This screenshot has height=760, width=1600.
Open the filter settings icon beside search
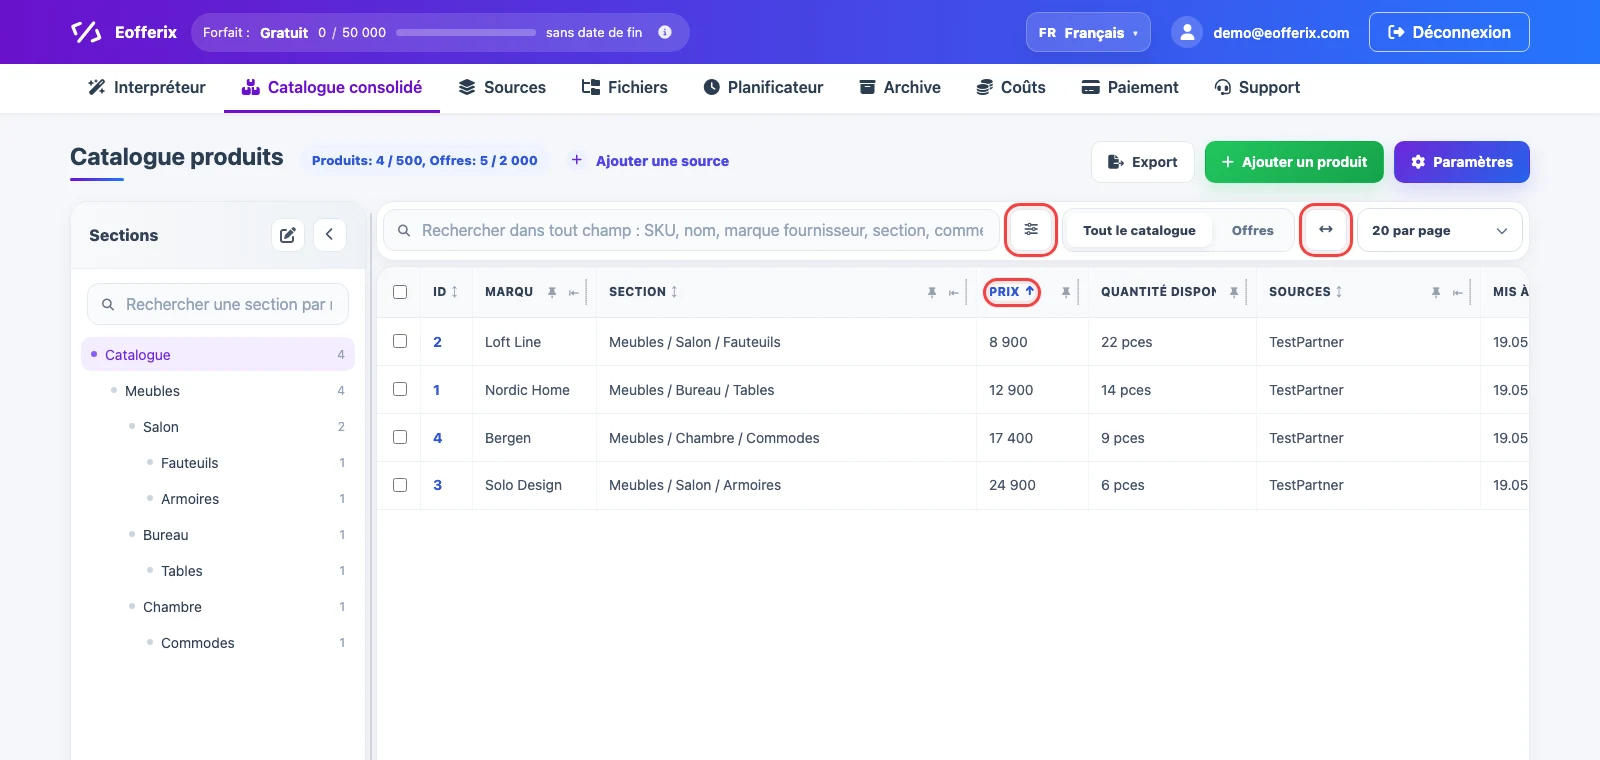[1031, 230]
